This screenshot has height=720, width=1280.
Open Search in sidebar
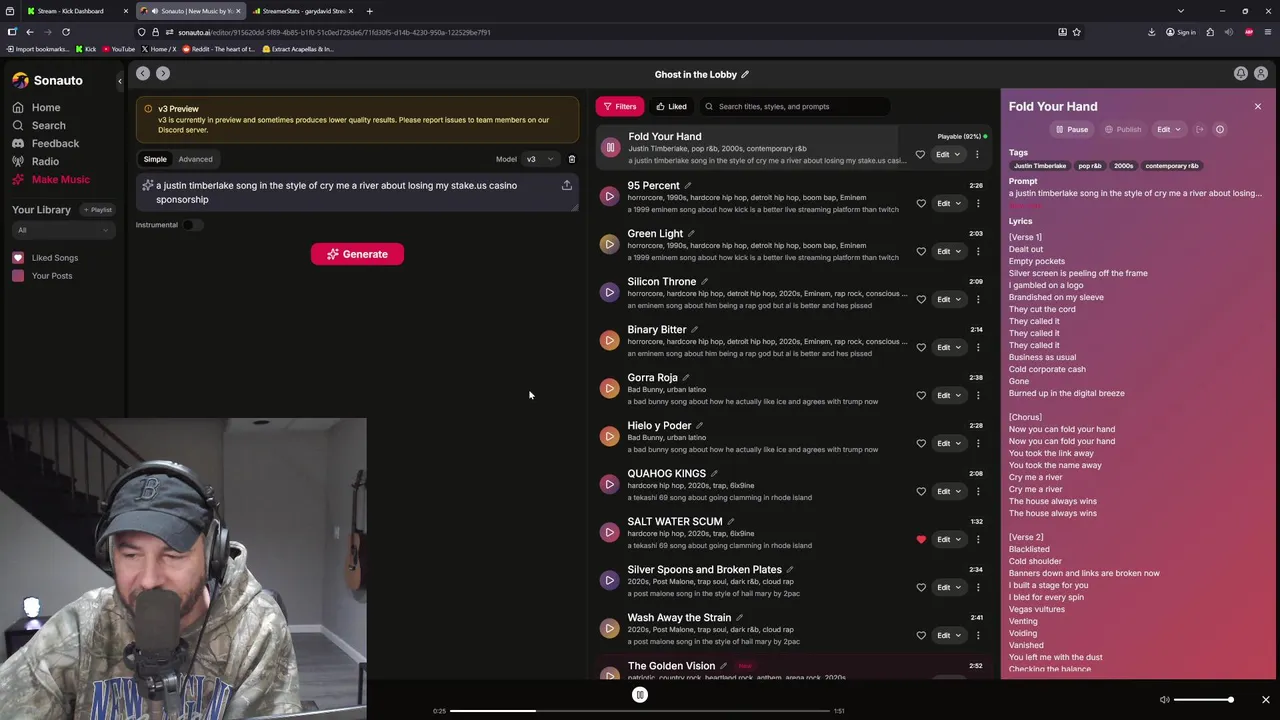pos(39,125)
